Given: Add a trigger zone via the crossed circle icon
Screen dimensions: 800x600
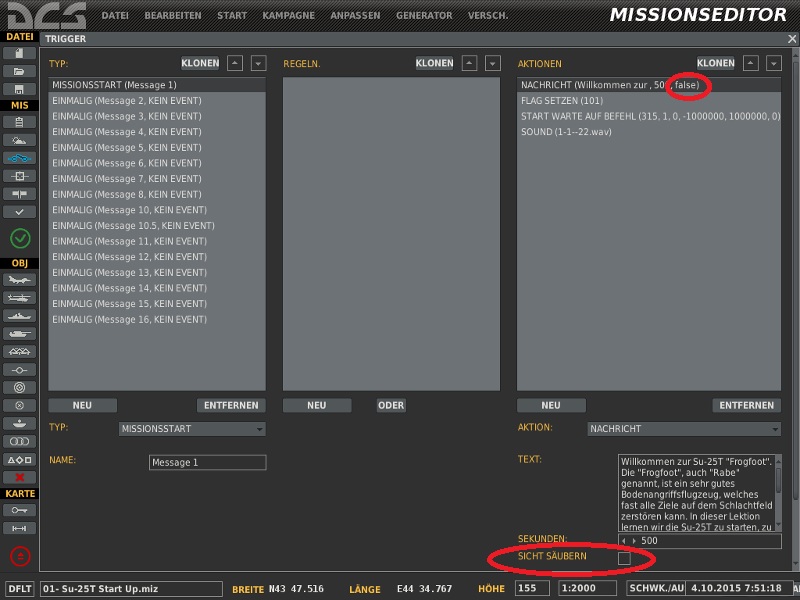Looking at the screenshot, I should 19,406.
